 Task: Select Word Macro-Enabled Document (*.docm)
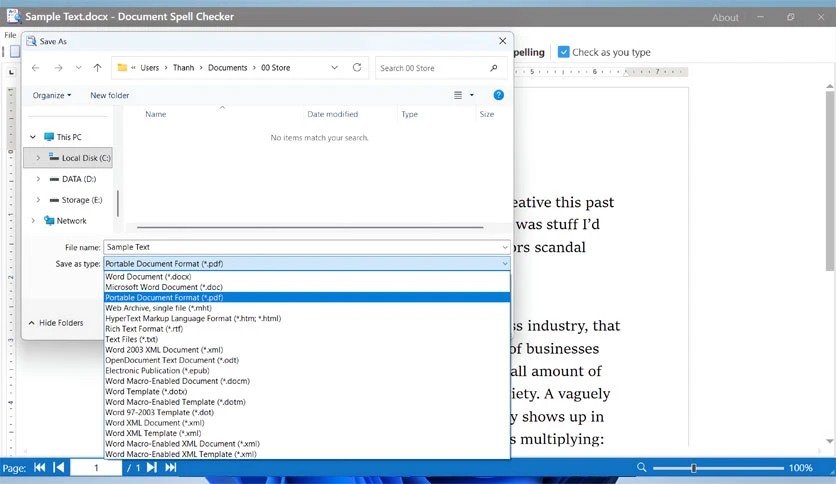point(307,381)
